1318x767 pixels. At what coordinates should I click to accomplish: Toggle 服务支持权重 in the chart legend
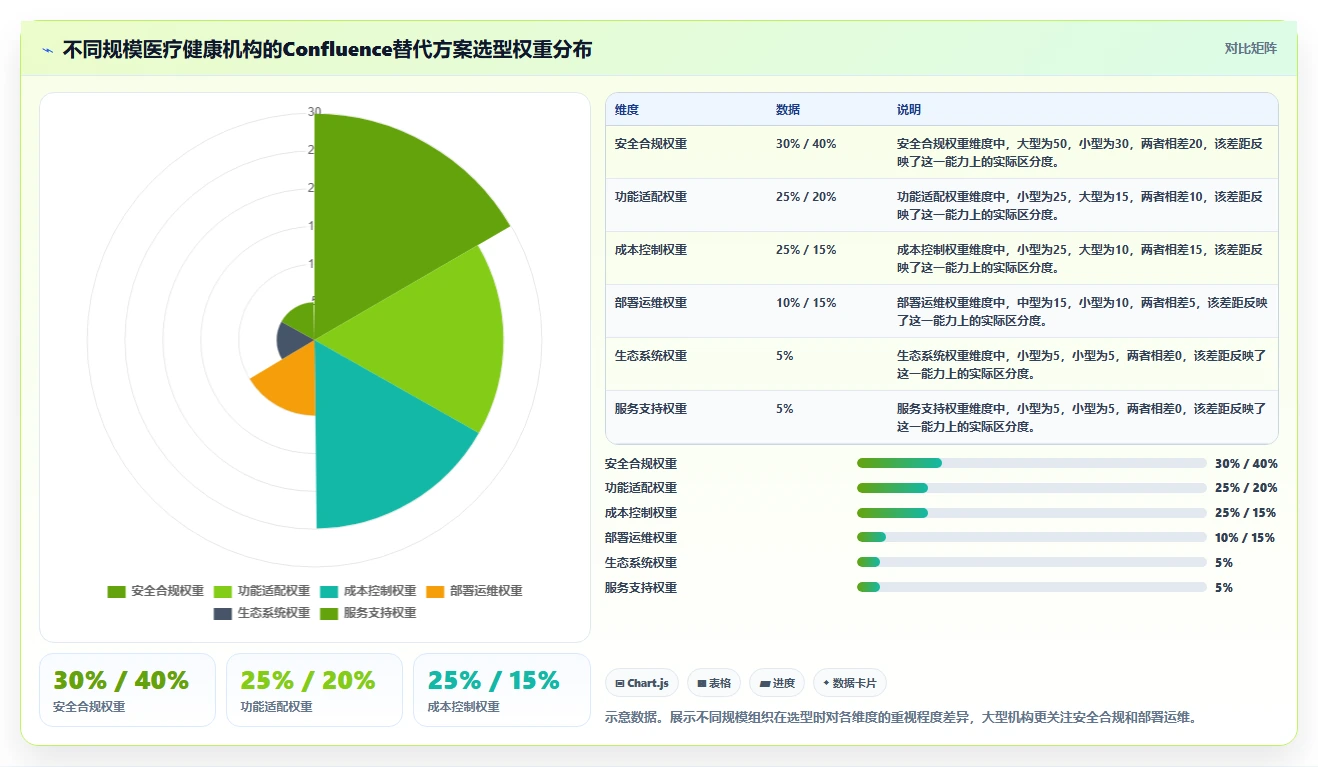368,613
